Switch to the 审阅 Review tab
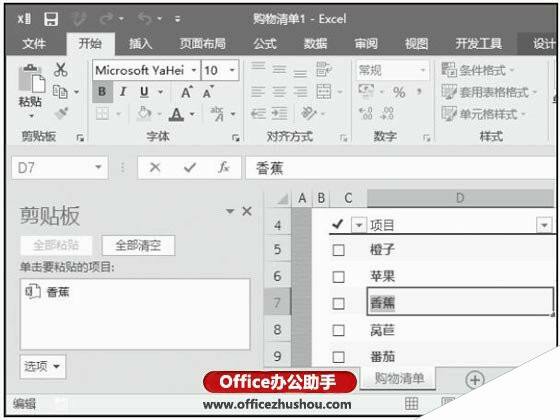 point(366,44)
